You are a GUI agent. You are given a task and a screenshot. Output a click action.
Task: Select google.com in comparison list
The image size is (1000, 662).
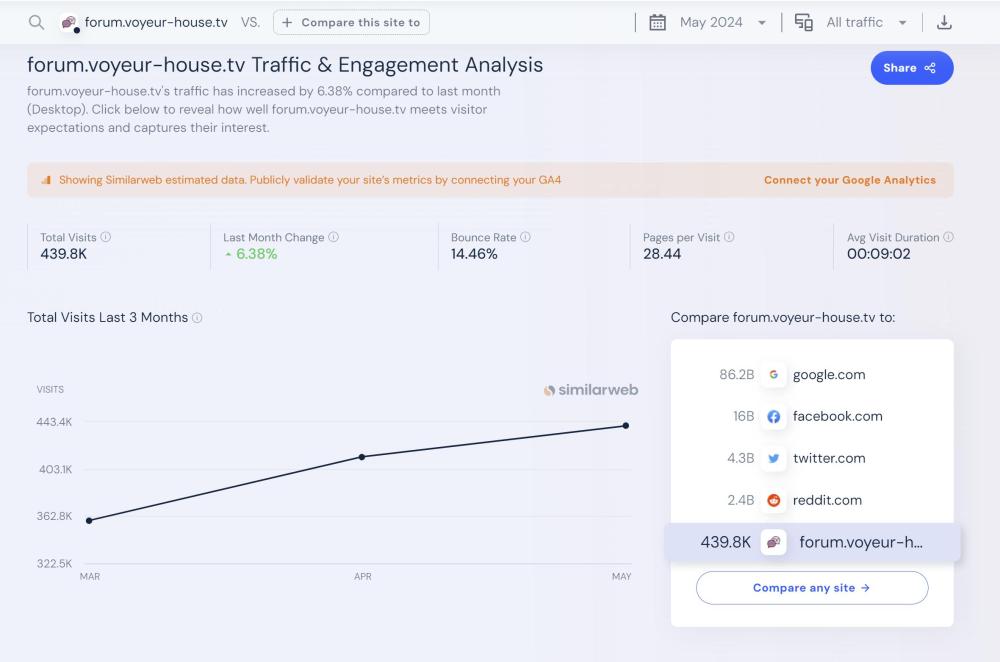click(x=828, y=375)
